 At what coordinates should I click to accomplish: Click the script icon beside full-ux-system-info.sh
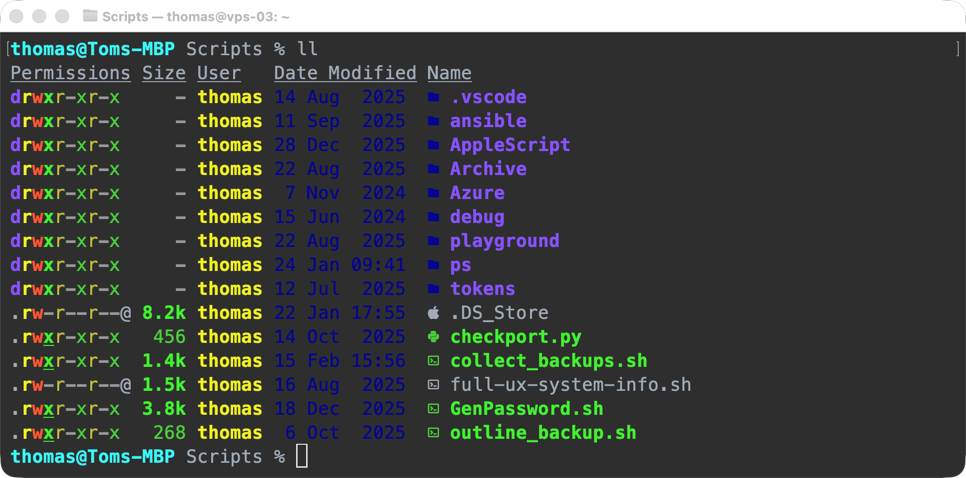pos(433,385)
